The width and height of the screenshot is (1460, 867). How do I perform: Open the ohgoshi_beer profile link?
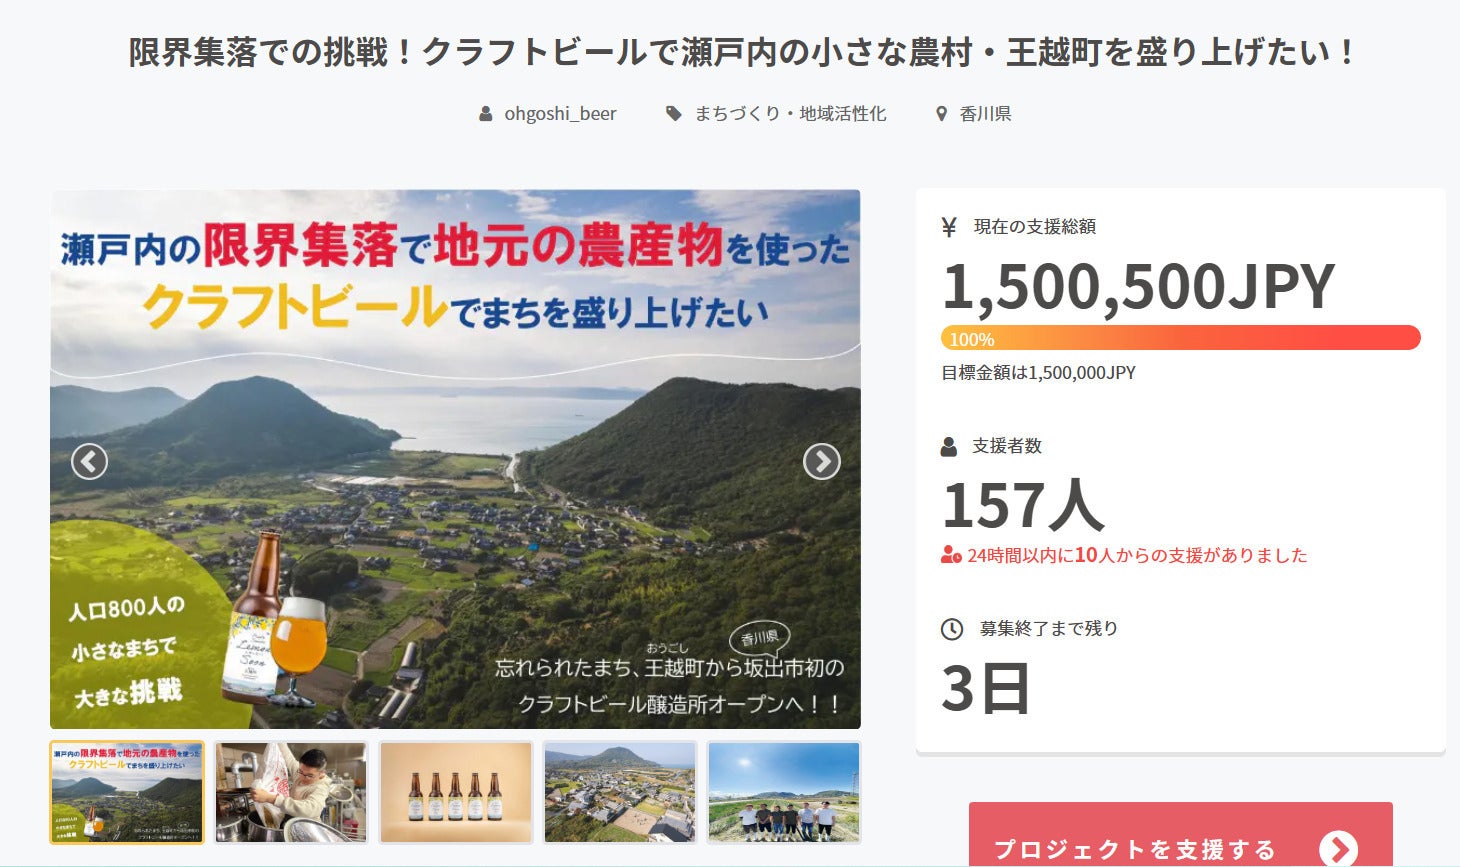(x=560, y=114)
